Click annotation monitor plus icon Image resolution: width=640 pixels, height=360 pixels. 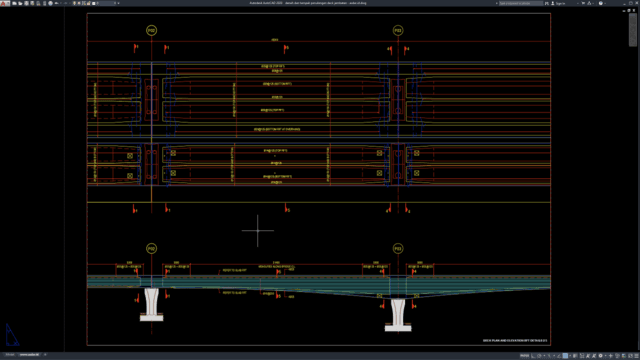(x=611, y=356)
